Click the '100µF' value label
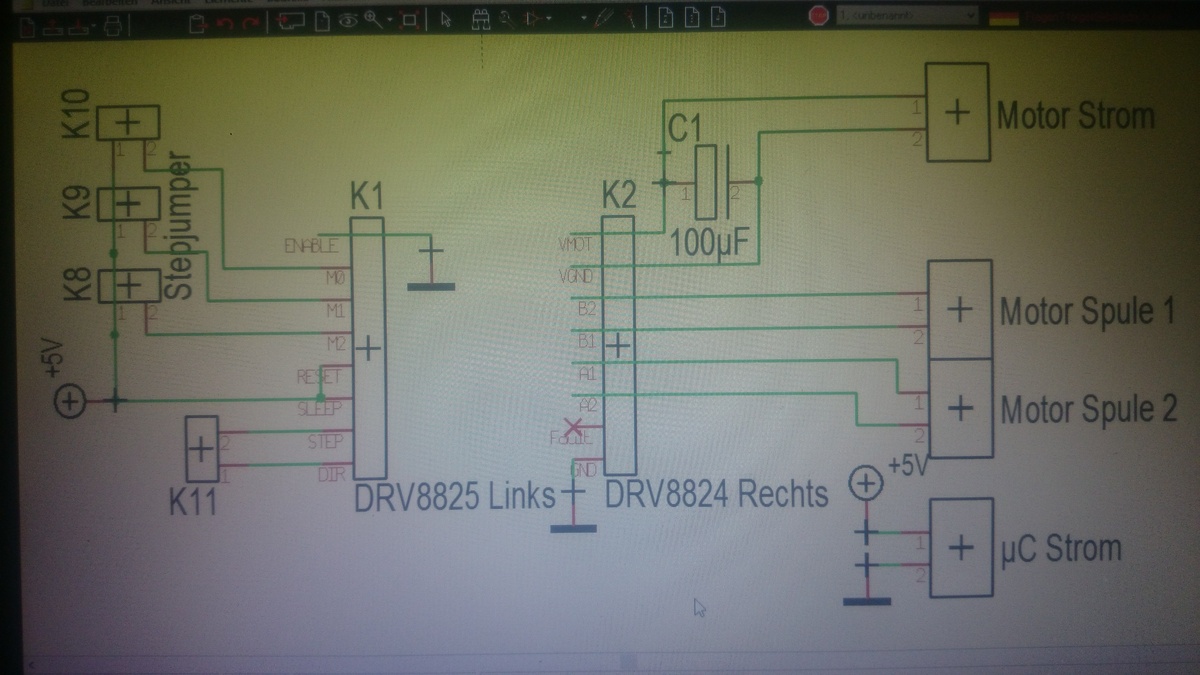The width and height of the screenshot is (1200, 675). (x=709, y=241)
